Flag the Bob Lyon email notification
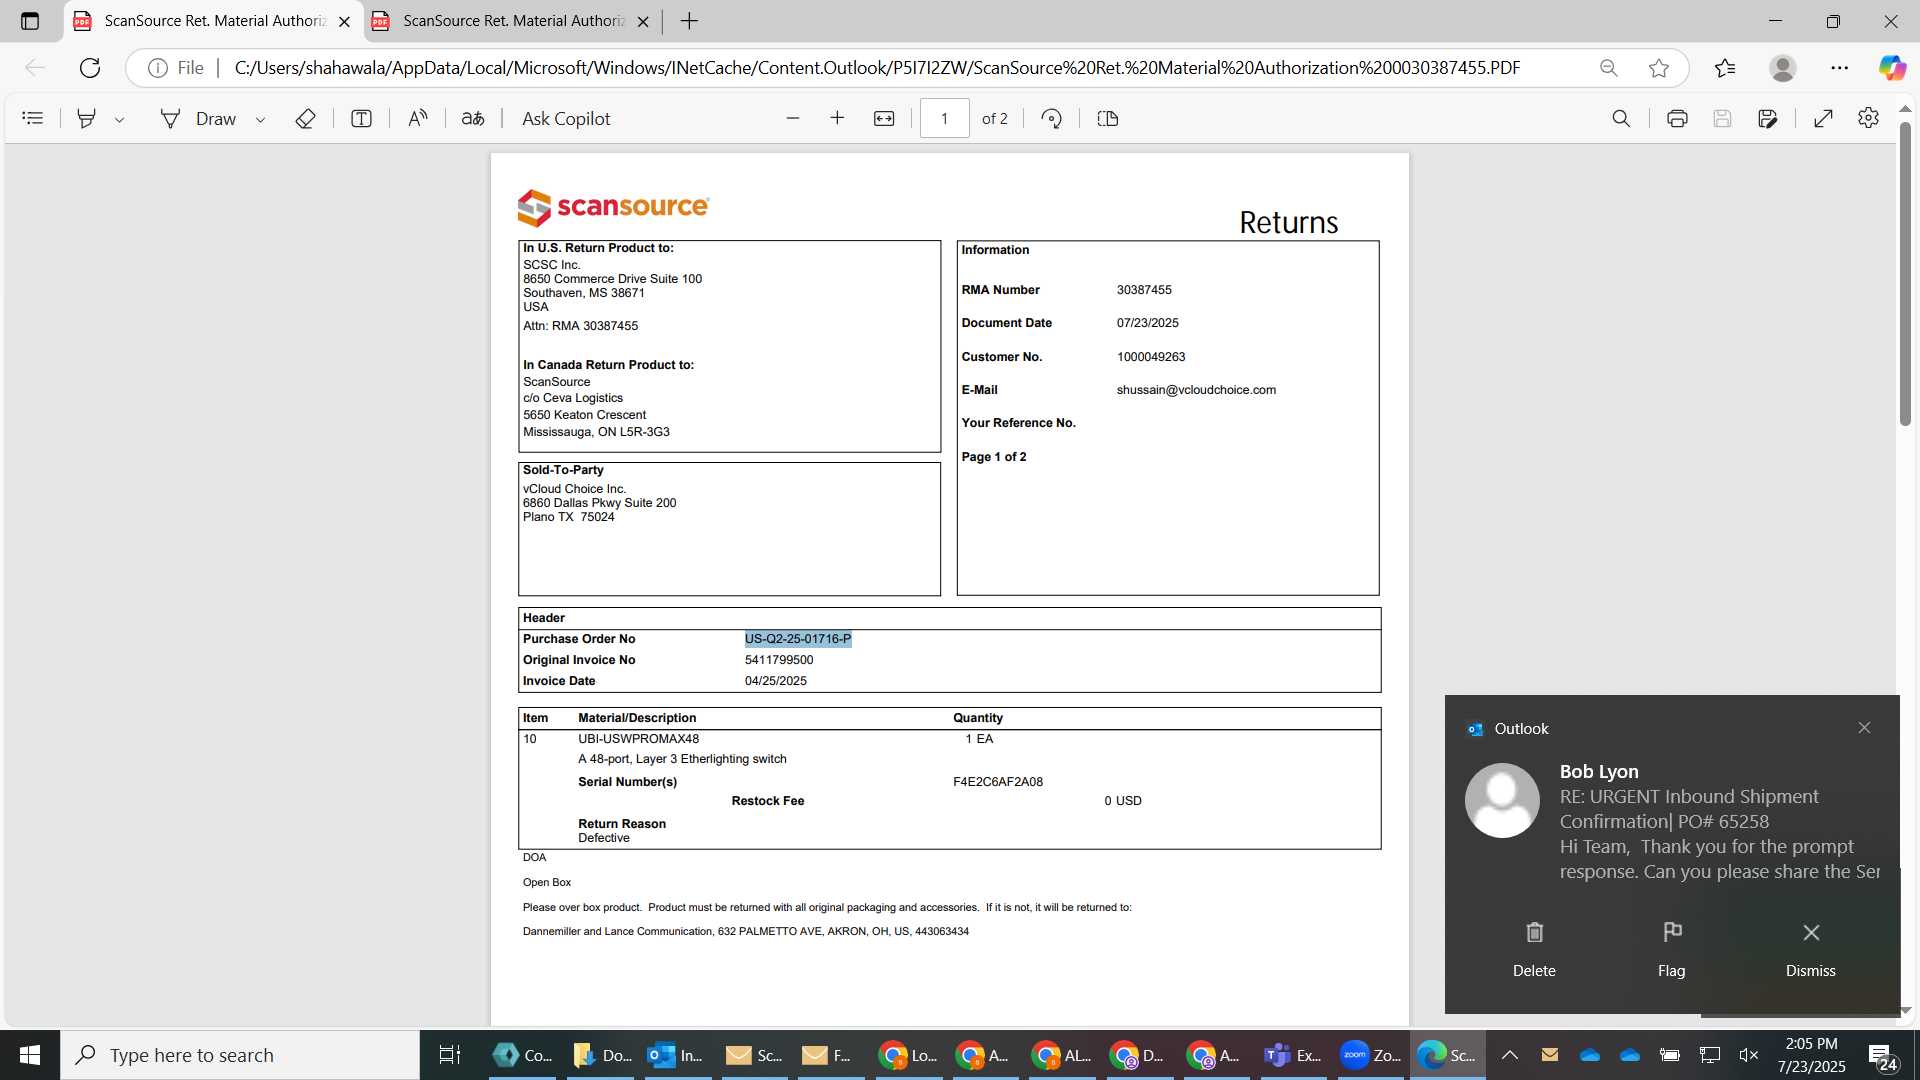Image resolution: width=1920 pixels, height=1080 pixels. pyautogui.click(x=1672, y=949)
